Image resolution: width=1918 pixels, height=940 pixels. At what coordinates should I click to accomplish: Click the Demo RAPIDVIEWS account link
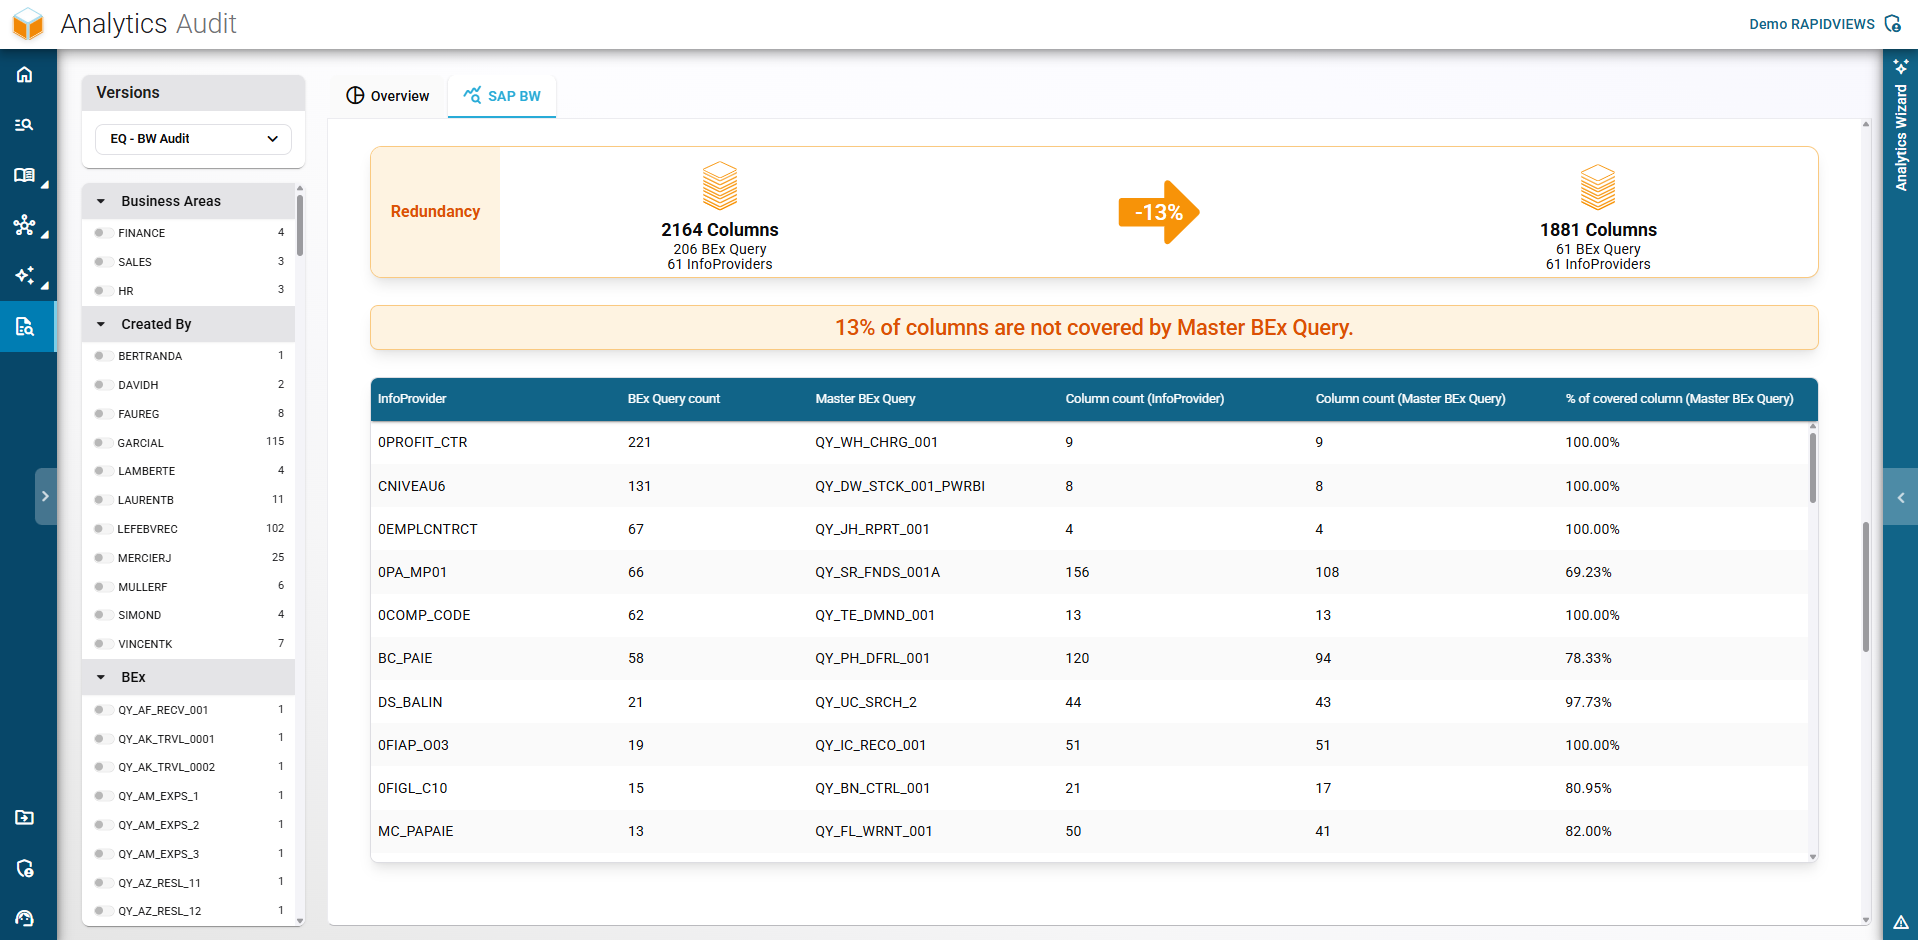(1811, 24)
